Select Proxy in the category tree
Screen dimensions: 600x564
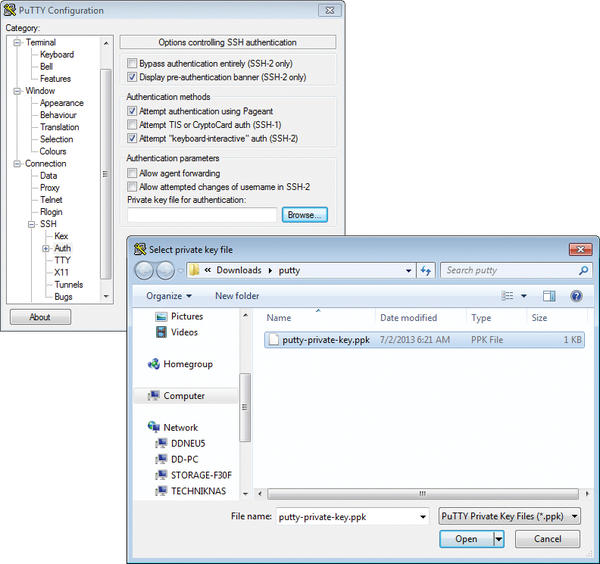50,188
